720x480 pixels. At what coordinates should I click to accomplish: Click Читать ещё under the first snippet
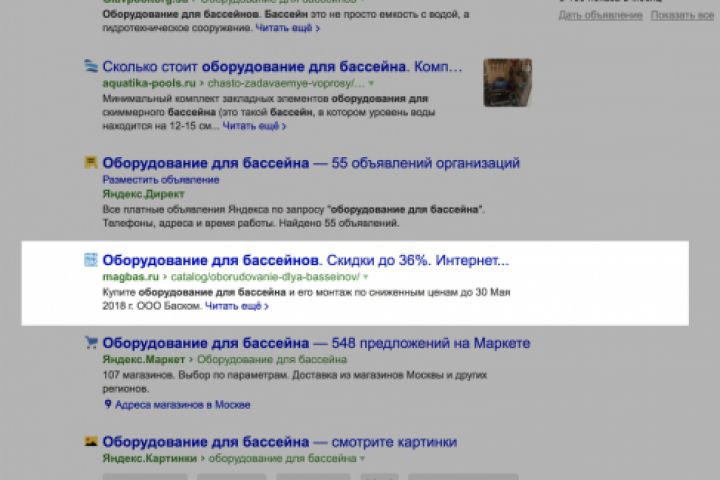287,28
